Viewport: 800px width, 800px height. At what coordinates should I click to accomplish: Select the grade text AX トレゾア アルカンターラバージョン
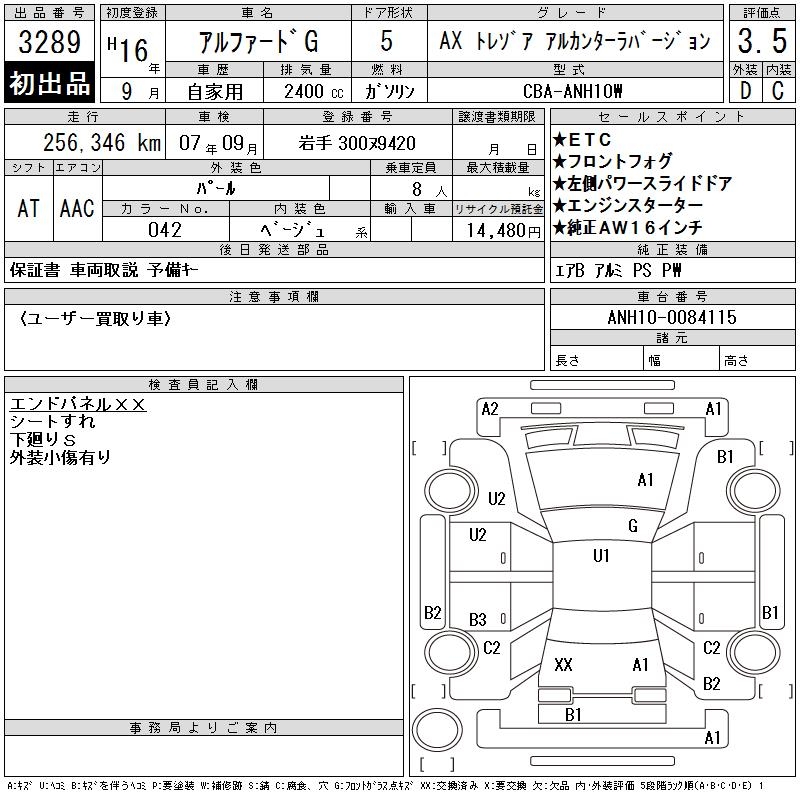click(575, 41)
